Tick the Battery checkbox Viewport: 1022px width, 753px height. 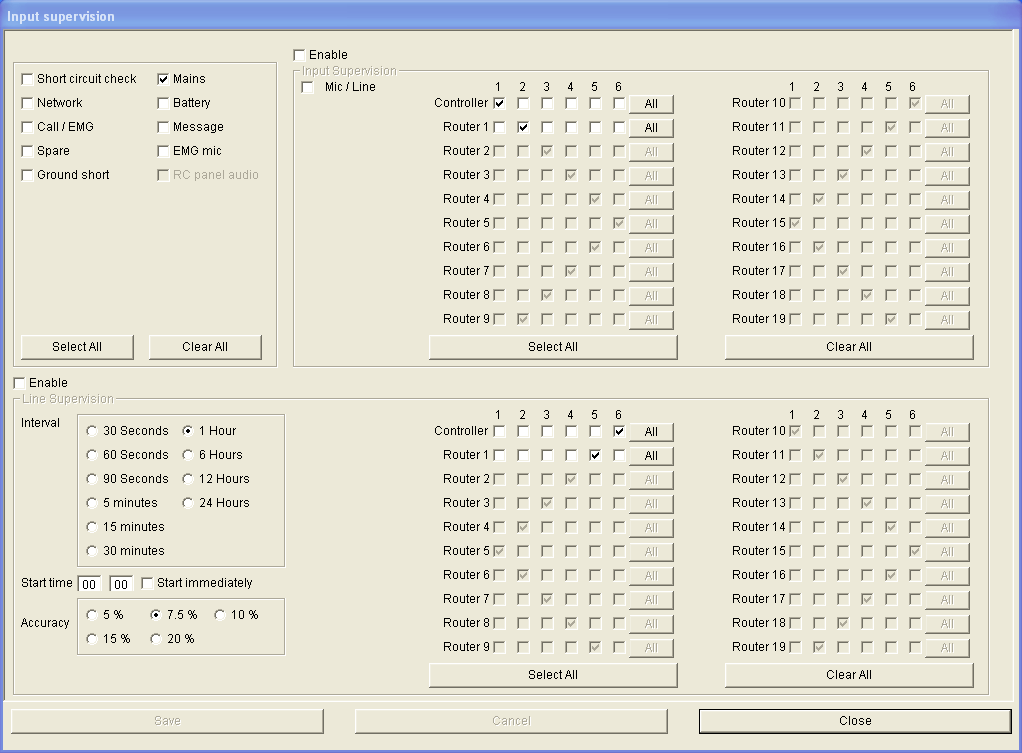(163, 103)
